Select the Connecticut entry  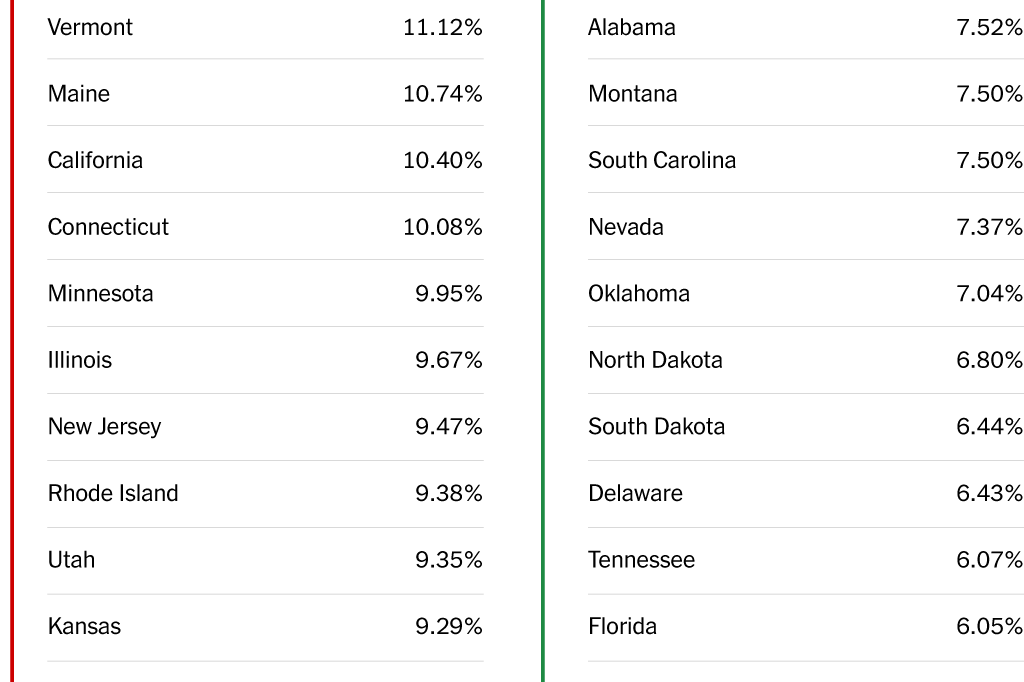coord(108,227)
